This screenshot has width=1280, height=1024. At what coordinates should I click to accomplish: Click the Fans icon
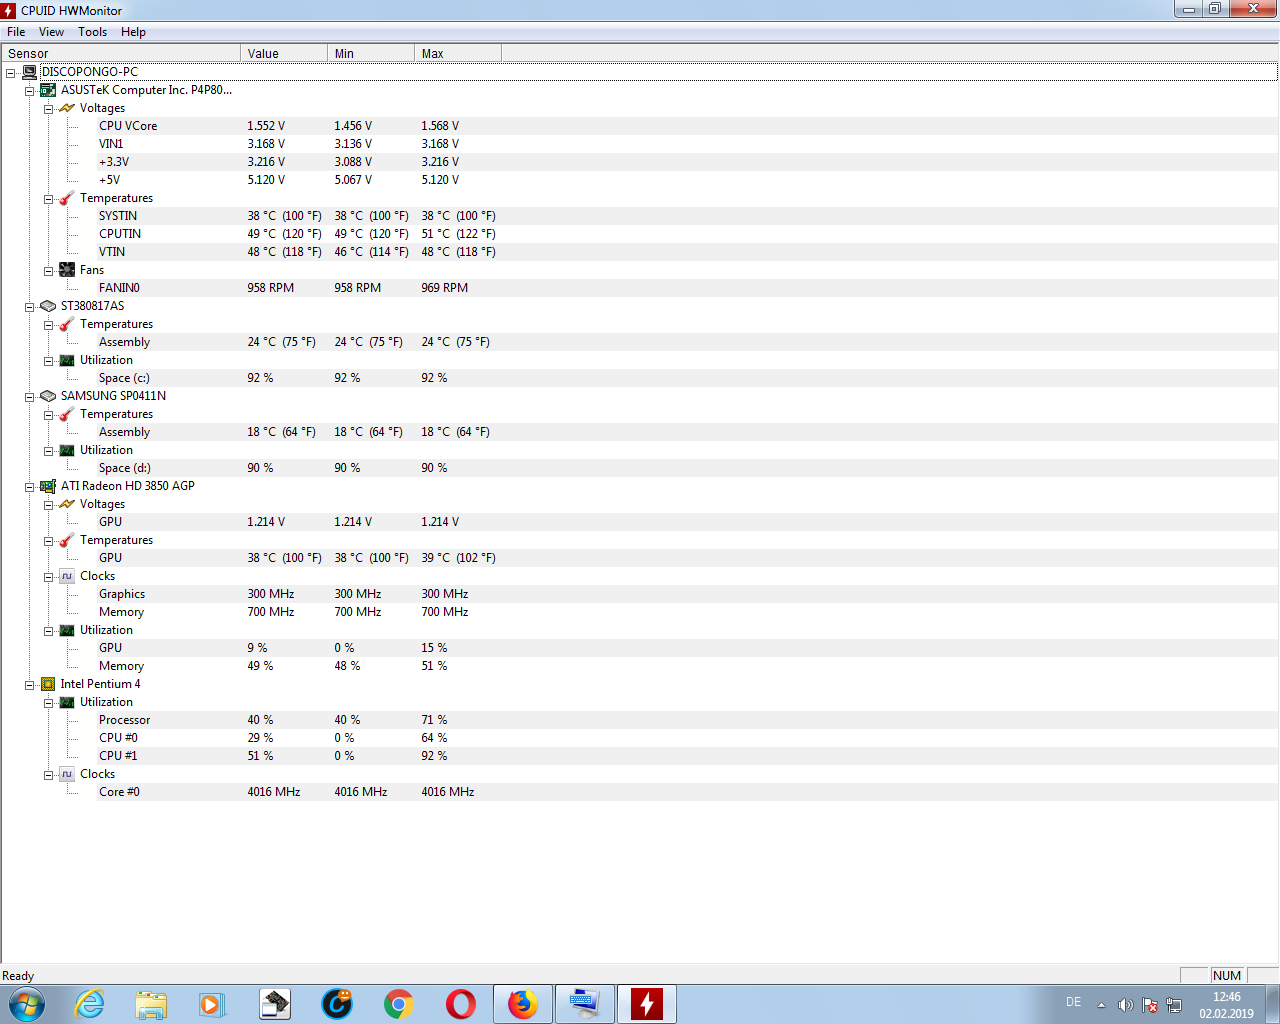pos(67,270)
